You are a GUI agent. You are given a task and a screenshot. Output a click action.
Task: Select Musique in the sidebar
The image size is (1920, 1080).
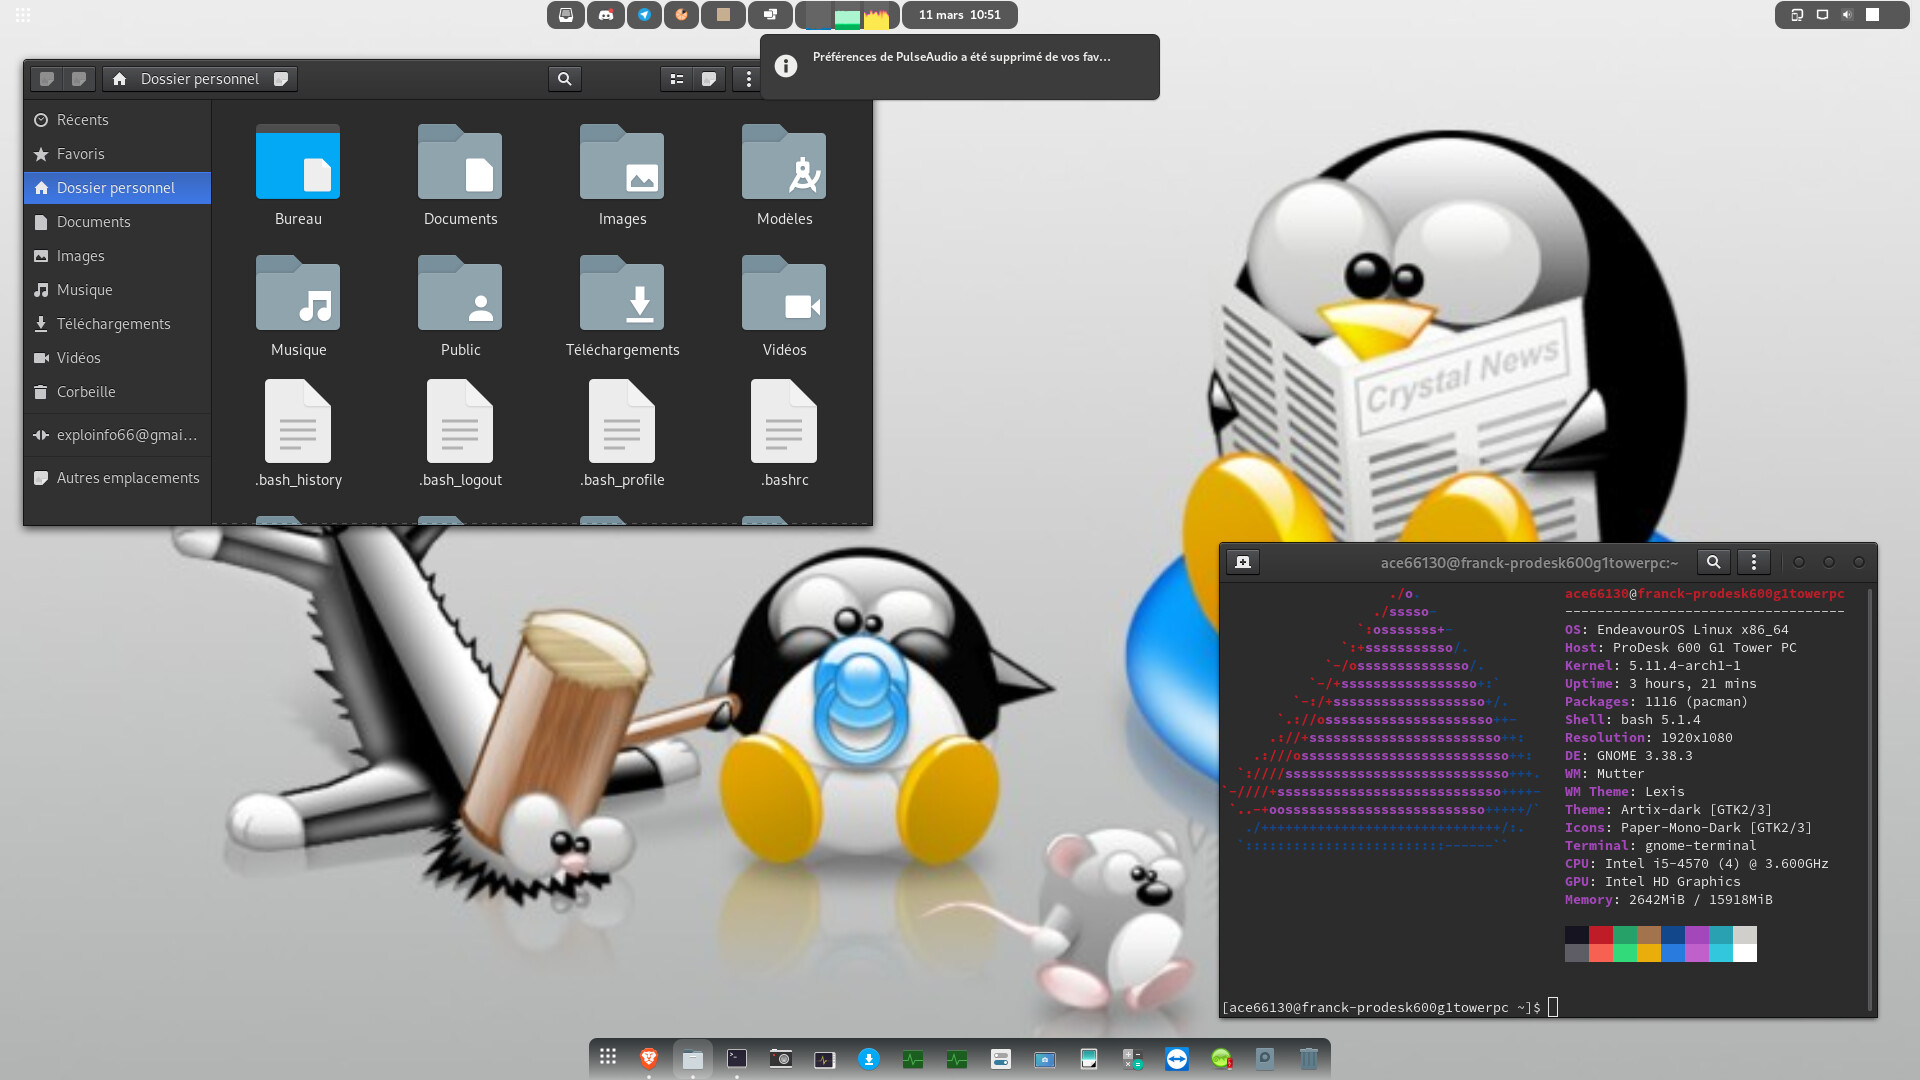pos(117,290)
